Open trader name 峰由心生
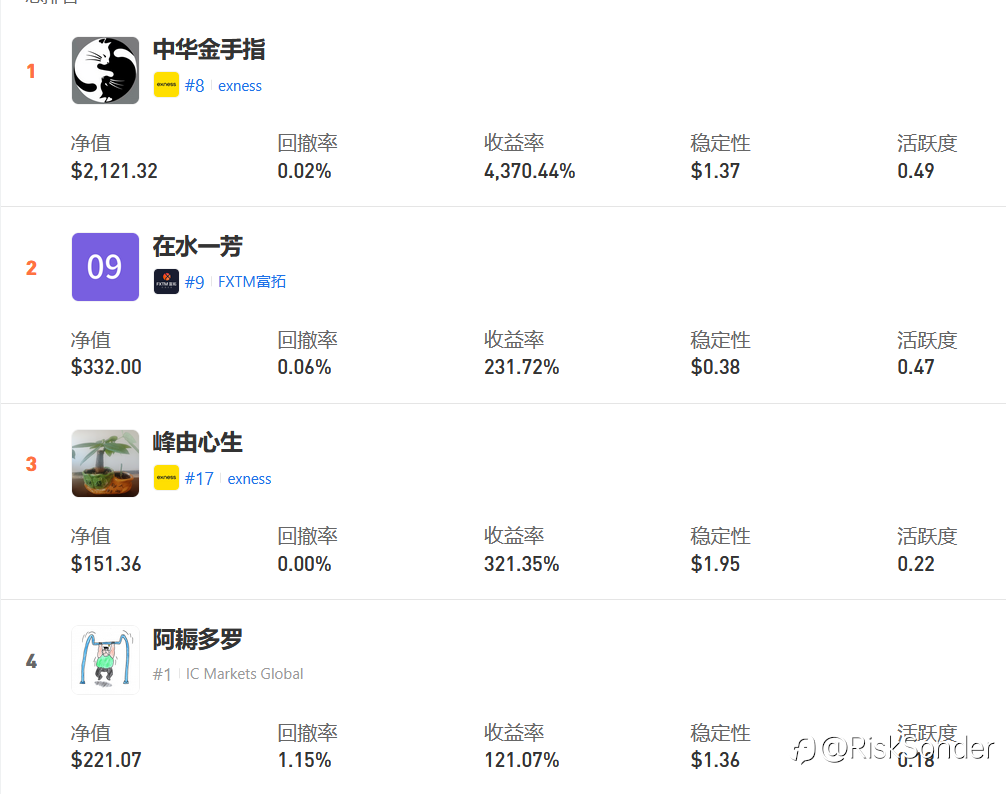1006x794 pixels. pyautogui.click(x=198, y=443)
